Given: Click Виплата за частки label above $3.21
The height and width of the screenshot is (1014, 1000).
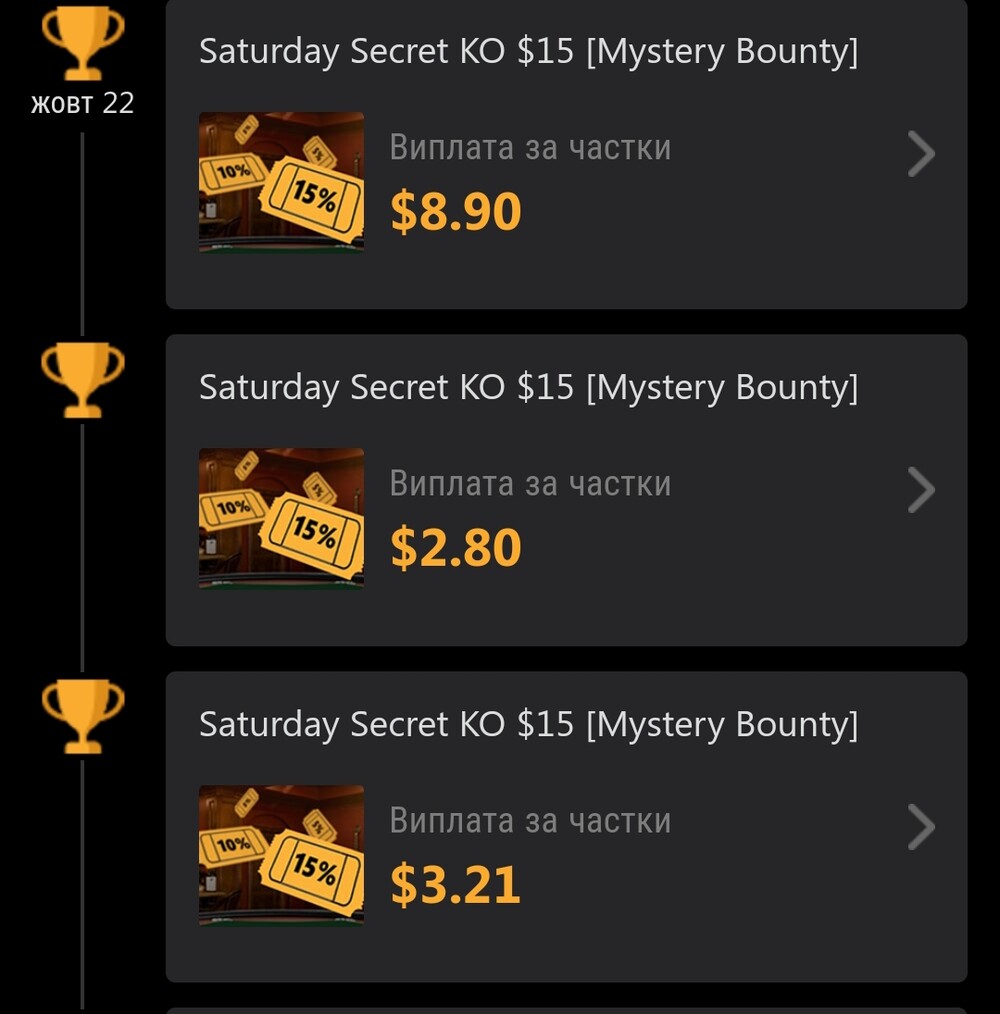Looking at the screenshot, I should [x=530, y=821].
